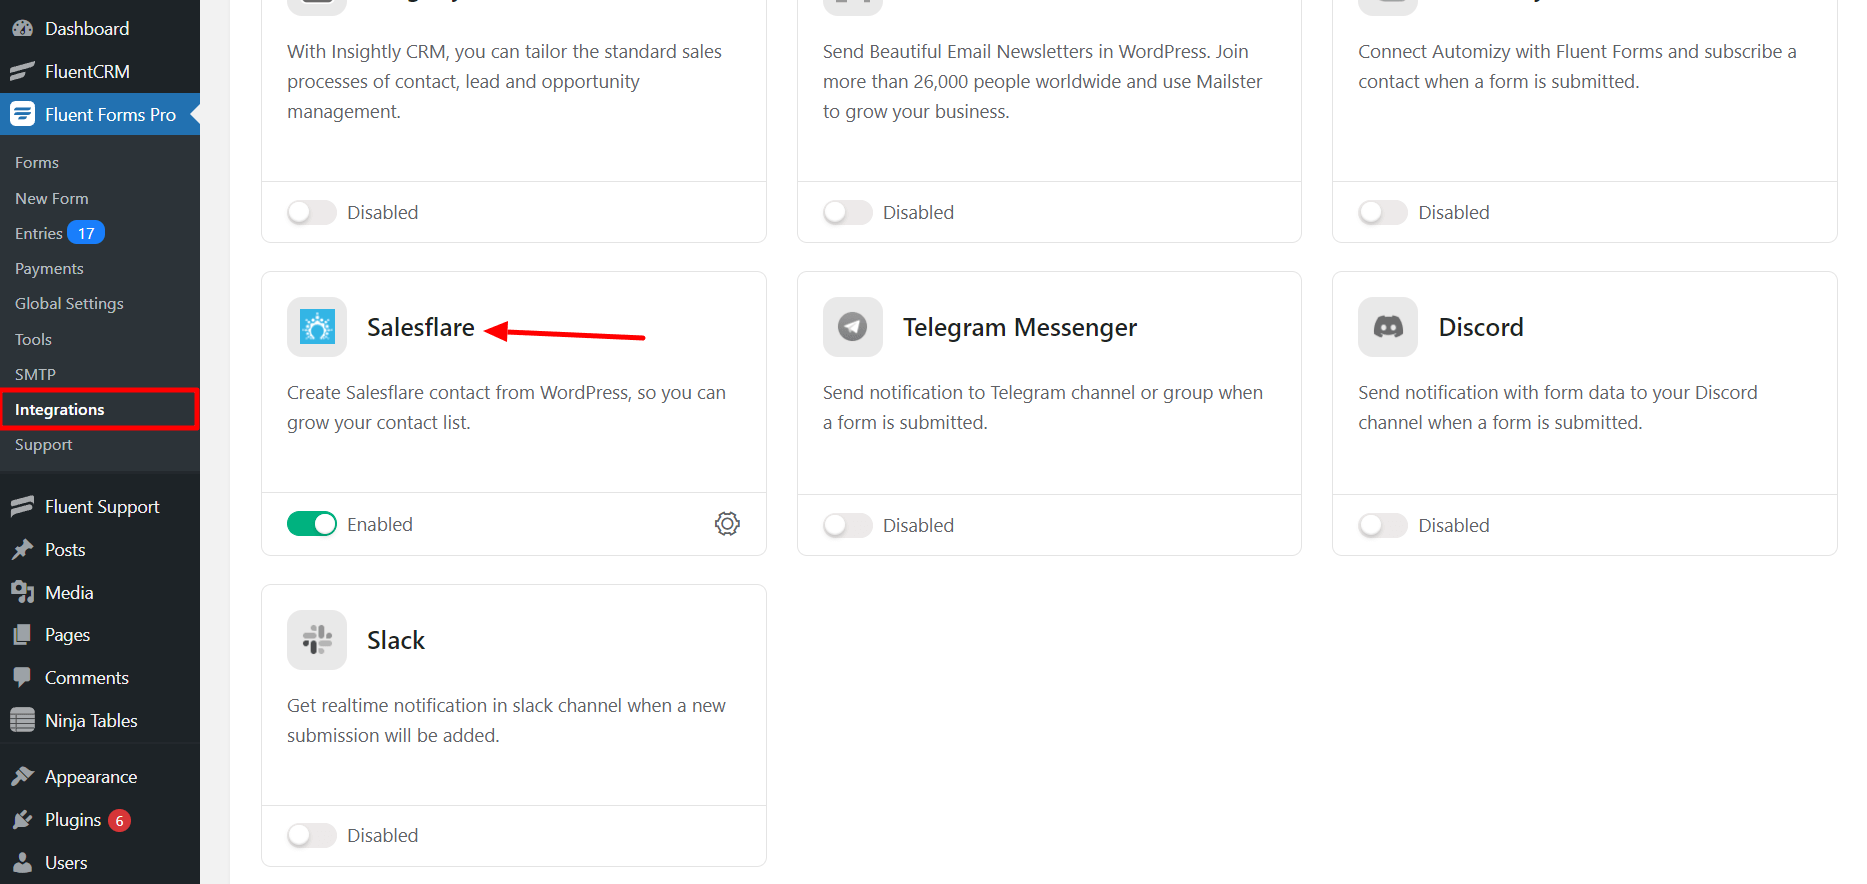Click the Ninja Tables sidebar icon
Image resolution: width=1867 pixels, height=884 pixels.
[x=22, y=721]
